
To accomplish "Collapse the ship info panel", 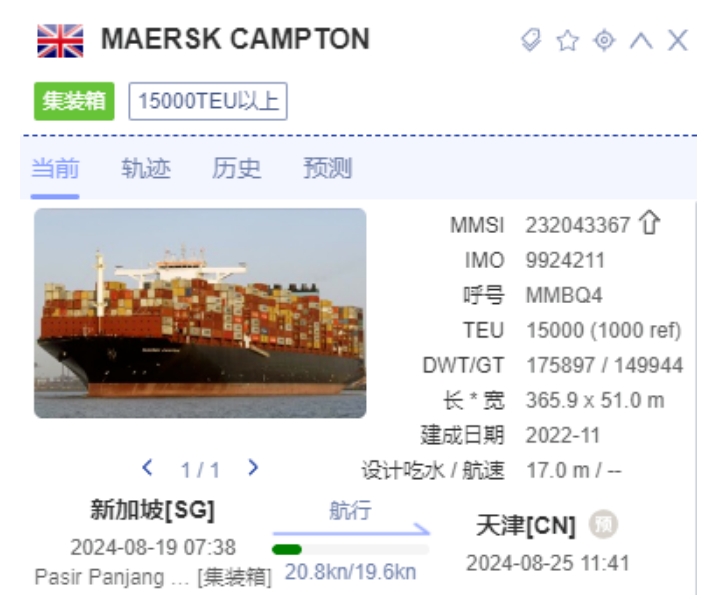I will 641,40.
